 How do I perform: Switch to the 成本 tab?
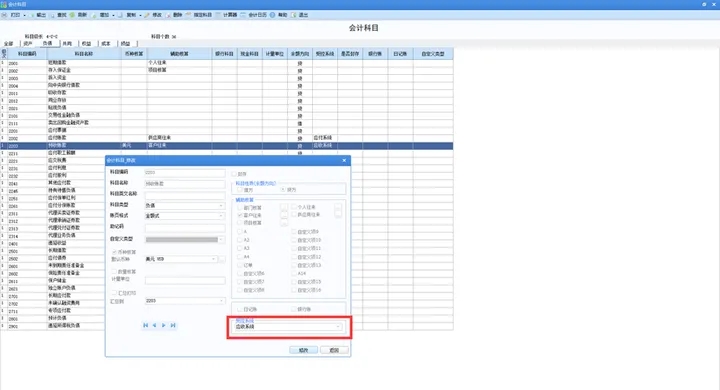106,44
